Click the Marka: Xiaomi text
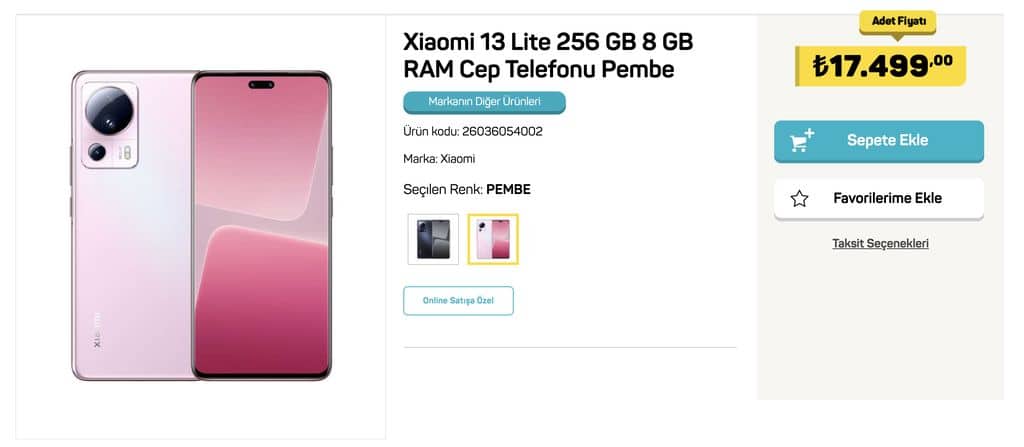1024x447 pixels. pyautogui.click(x=439, y=159)
